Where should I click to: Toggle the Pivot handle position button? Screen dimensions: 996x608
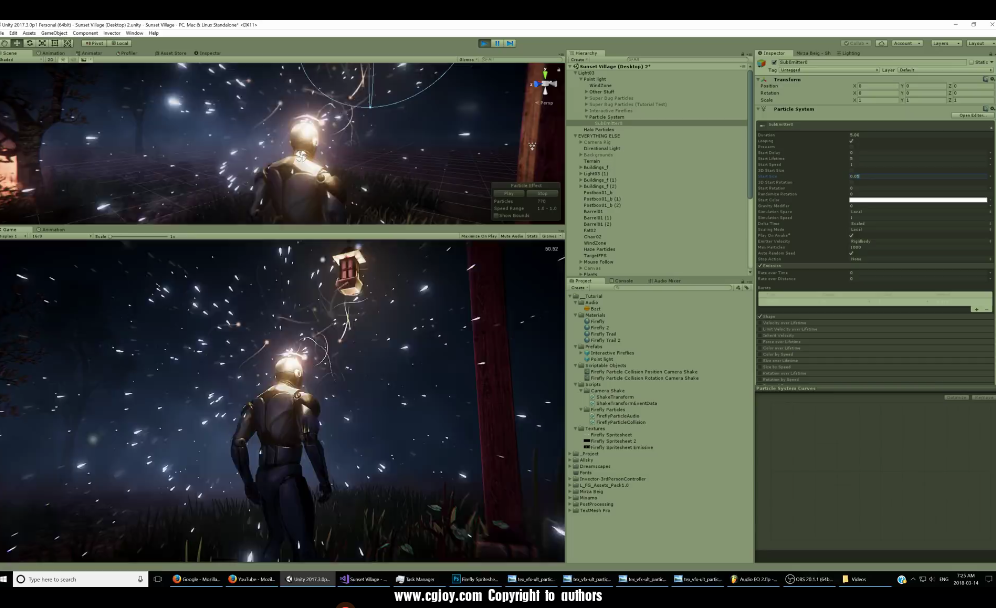point(94,43)
